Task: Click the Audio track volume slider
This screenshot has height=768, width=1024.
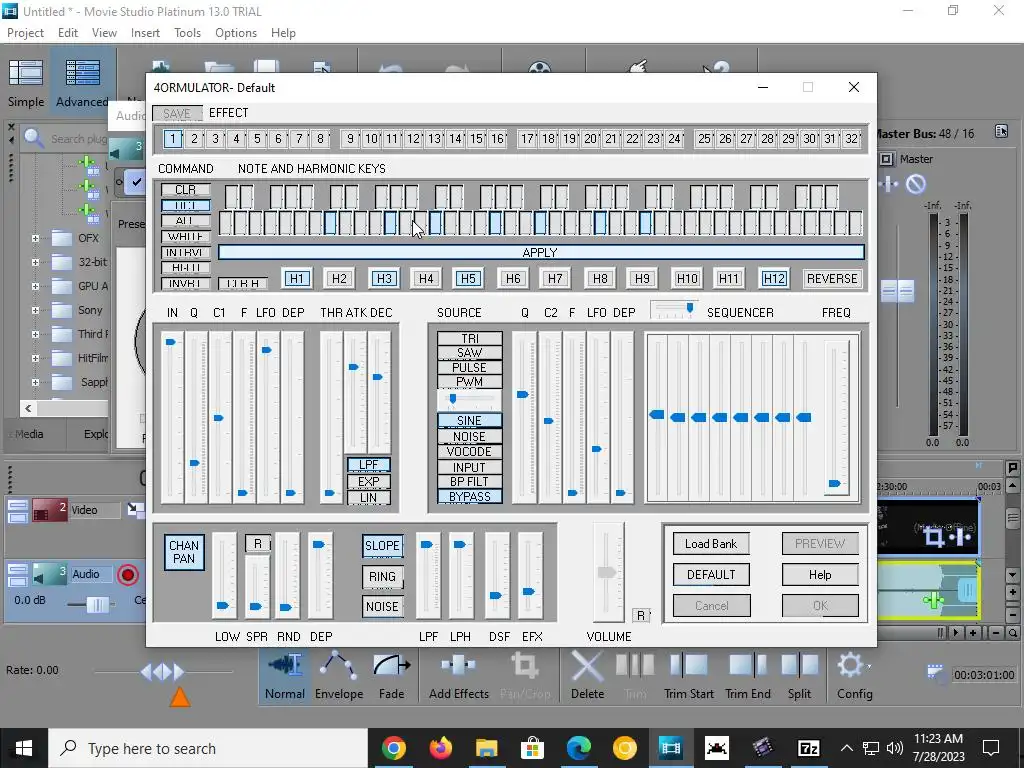Action: [x=98, y=604]
